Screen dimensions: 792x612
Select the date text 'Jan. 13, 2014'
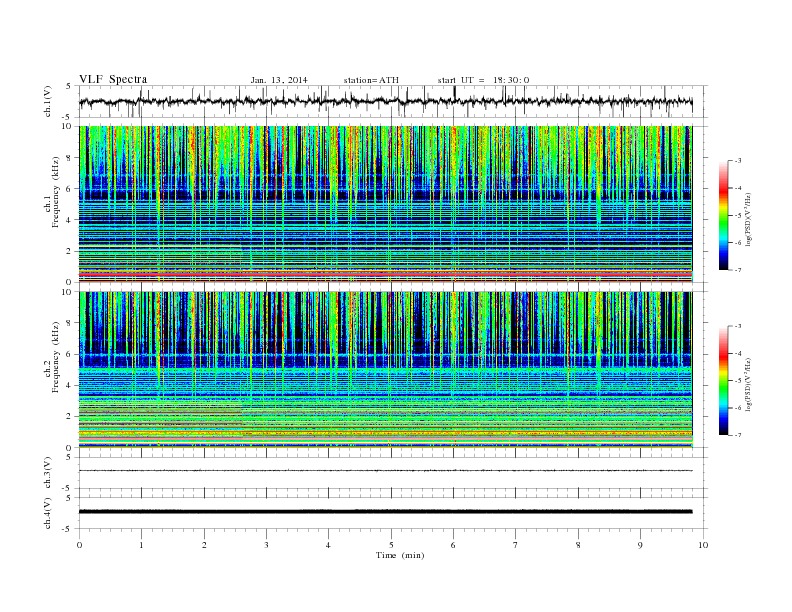tap(279, 80)
